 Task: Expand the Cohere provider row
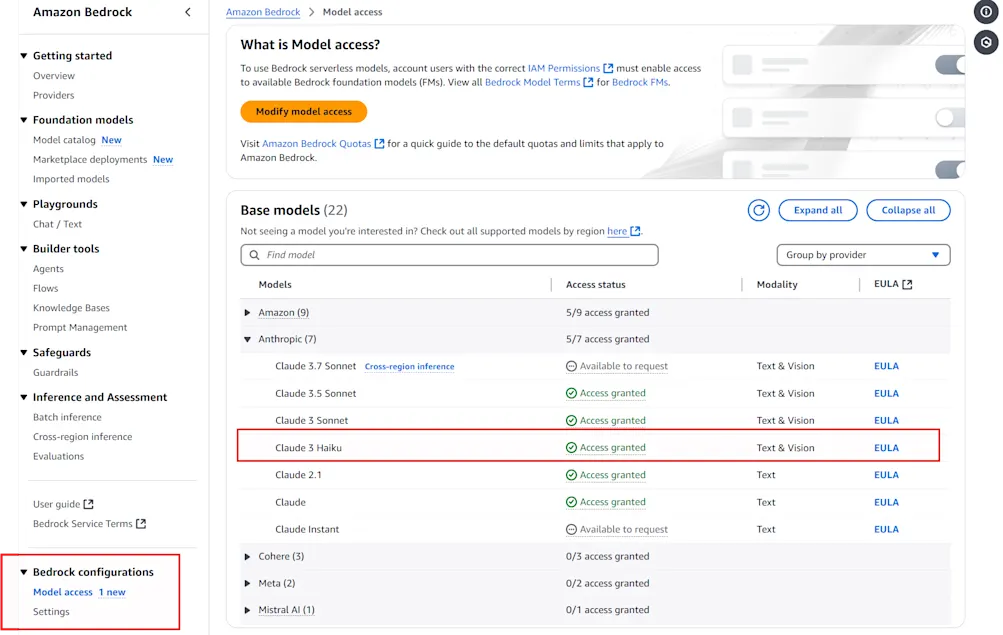click(x=247, y=556)
